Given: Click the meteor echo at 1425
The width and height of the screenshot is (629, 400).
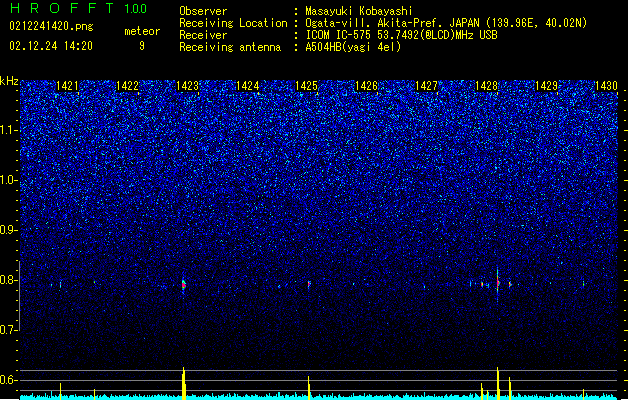Looking at the screenshot, I should pyautogui.click(x=309, y=284).
